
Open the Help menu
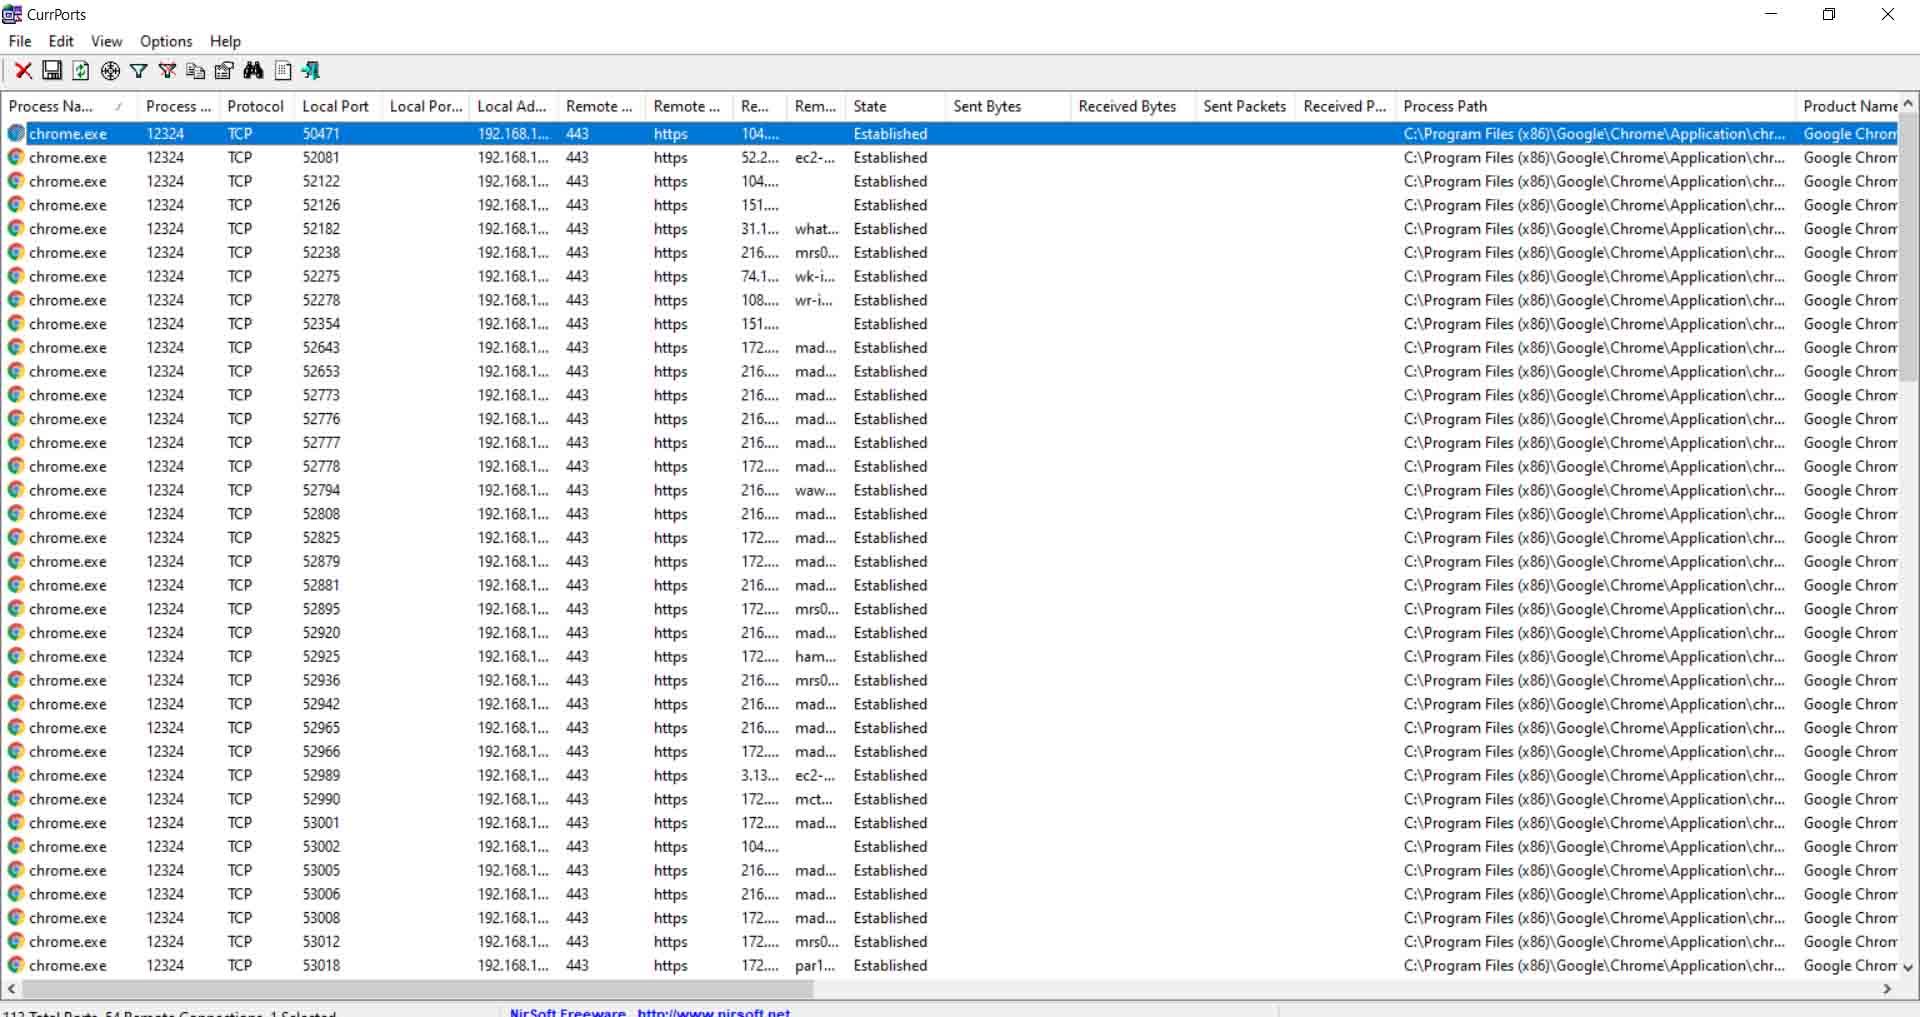click(x=225, y=41)
